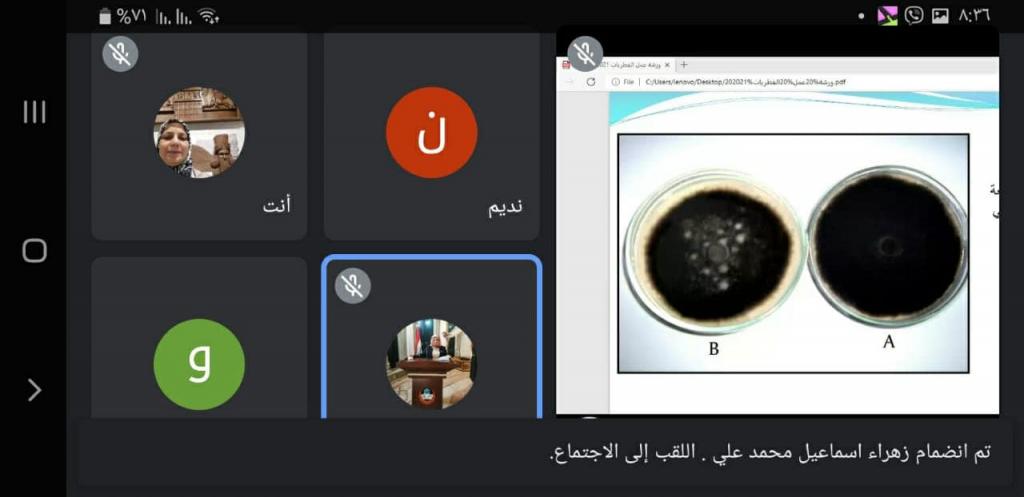
Task: Tap the muted mic icon on the shared presentation
Action: coord(585,54)
